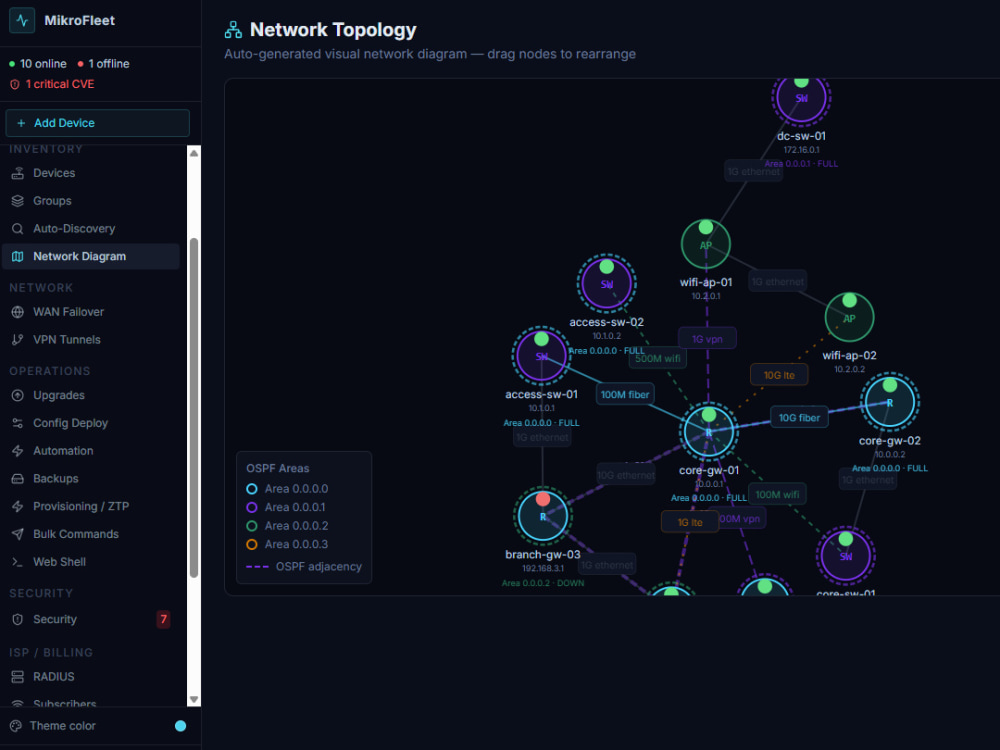The image size is (1000, 750).
Task: Click the Area 0.0.0.2 · DOWN label
Action: (x=543, y=583)
